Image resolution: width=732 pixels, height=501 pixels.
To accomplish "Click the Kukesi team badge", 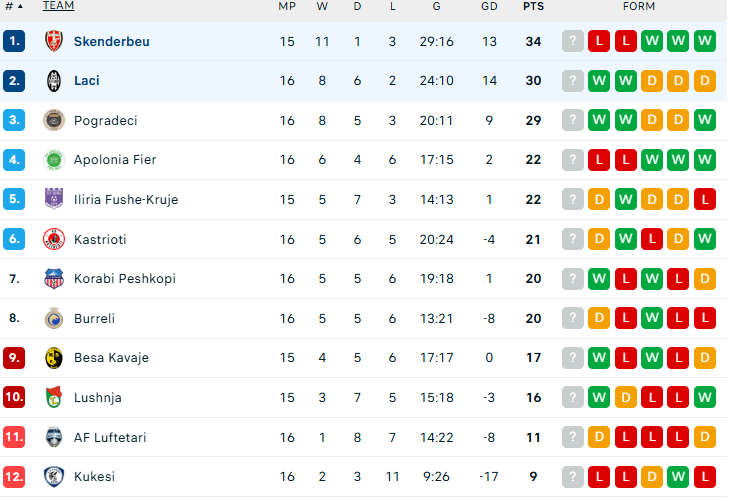I will (53, 477).
